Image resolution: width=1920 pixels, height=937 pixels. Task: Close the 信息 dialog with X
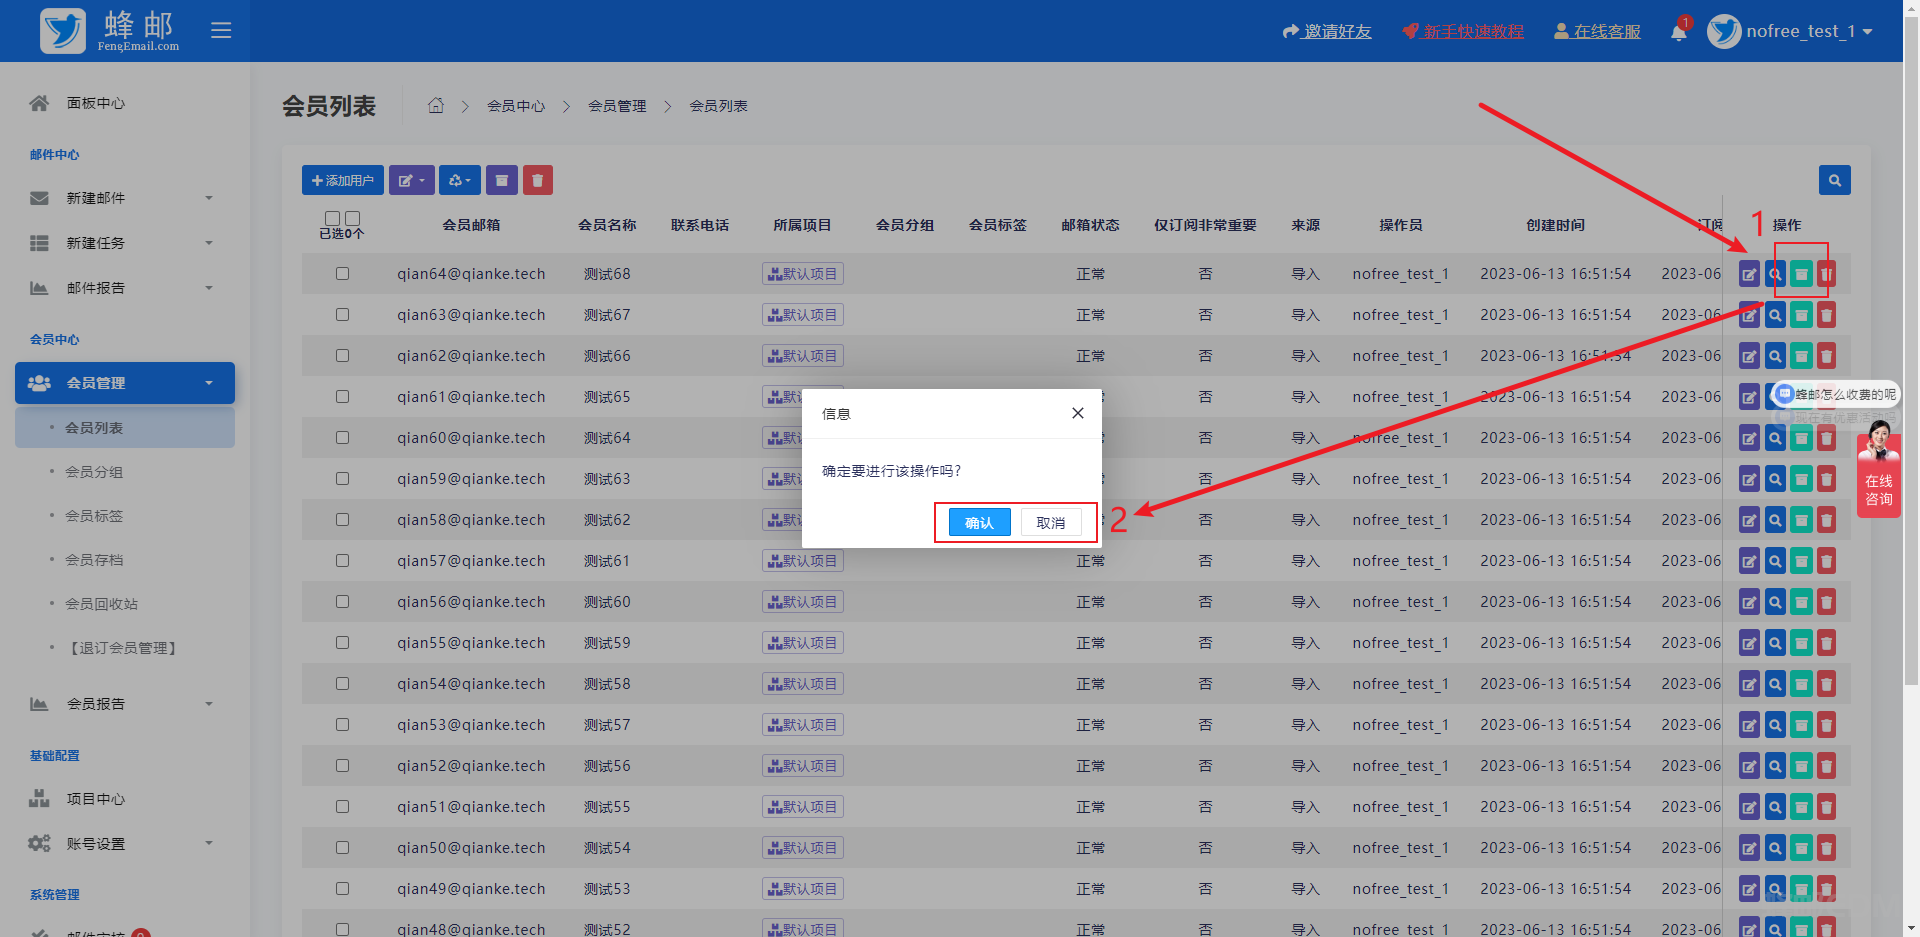click(1077, 413)
